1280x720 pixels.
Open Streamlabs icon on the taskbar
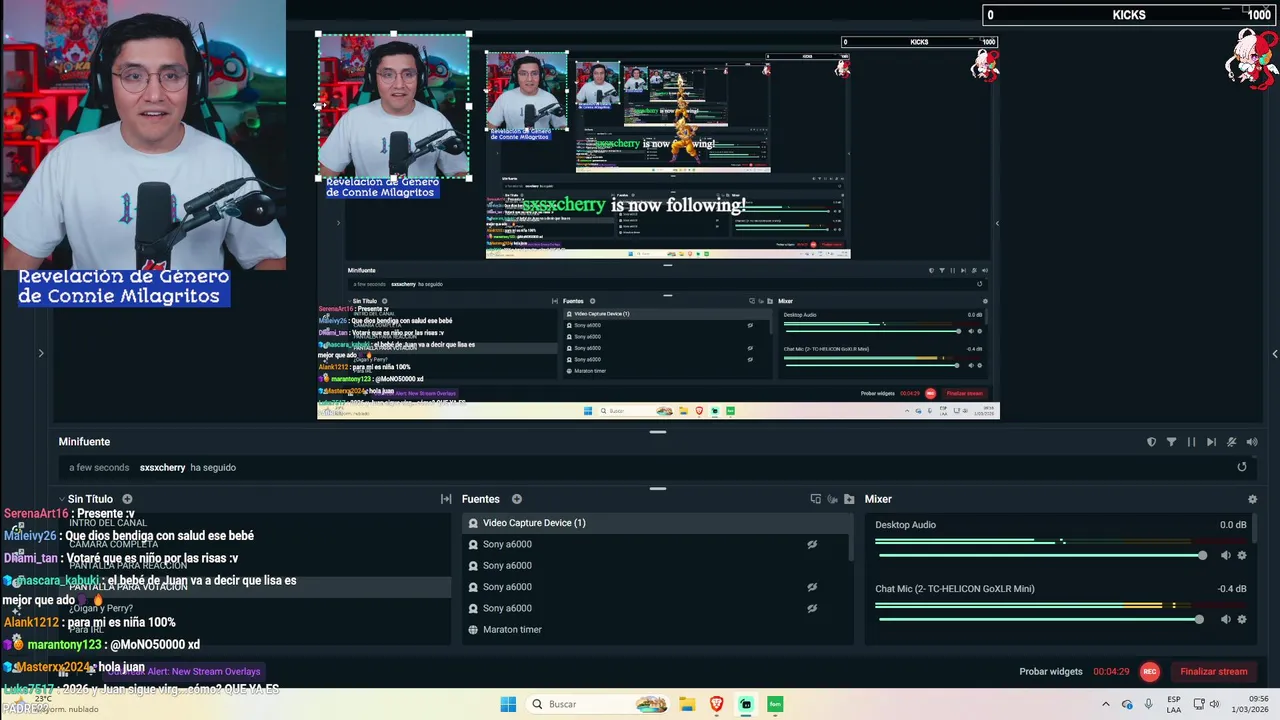[x=746, y=704]
